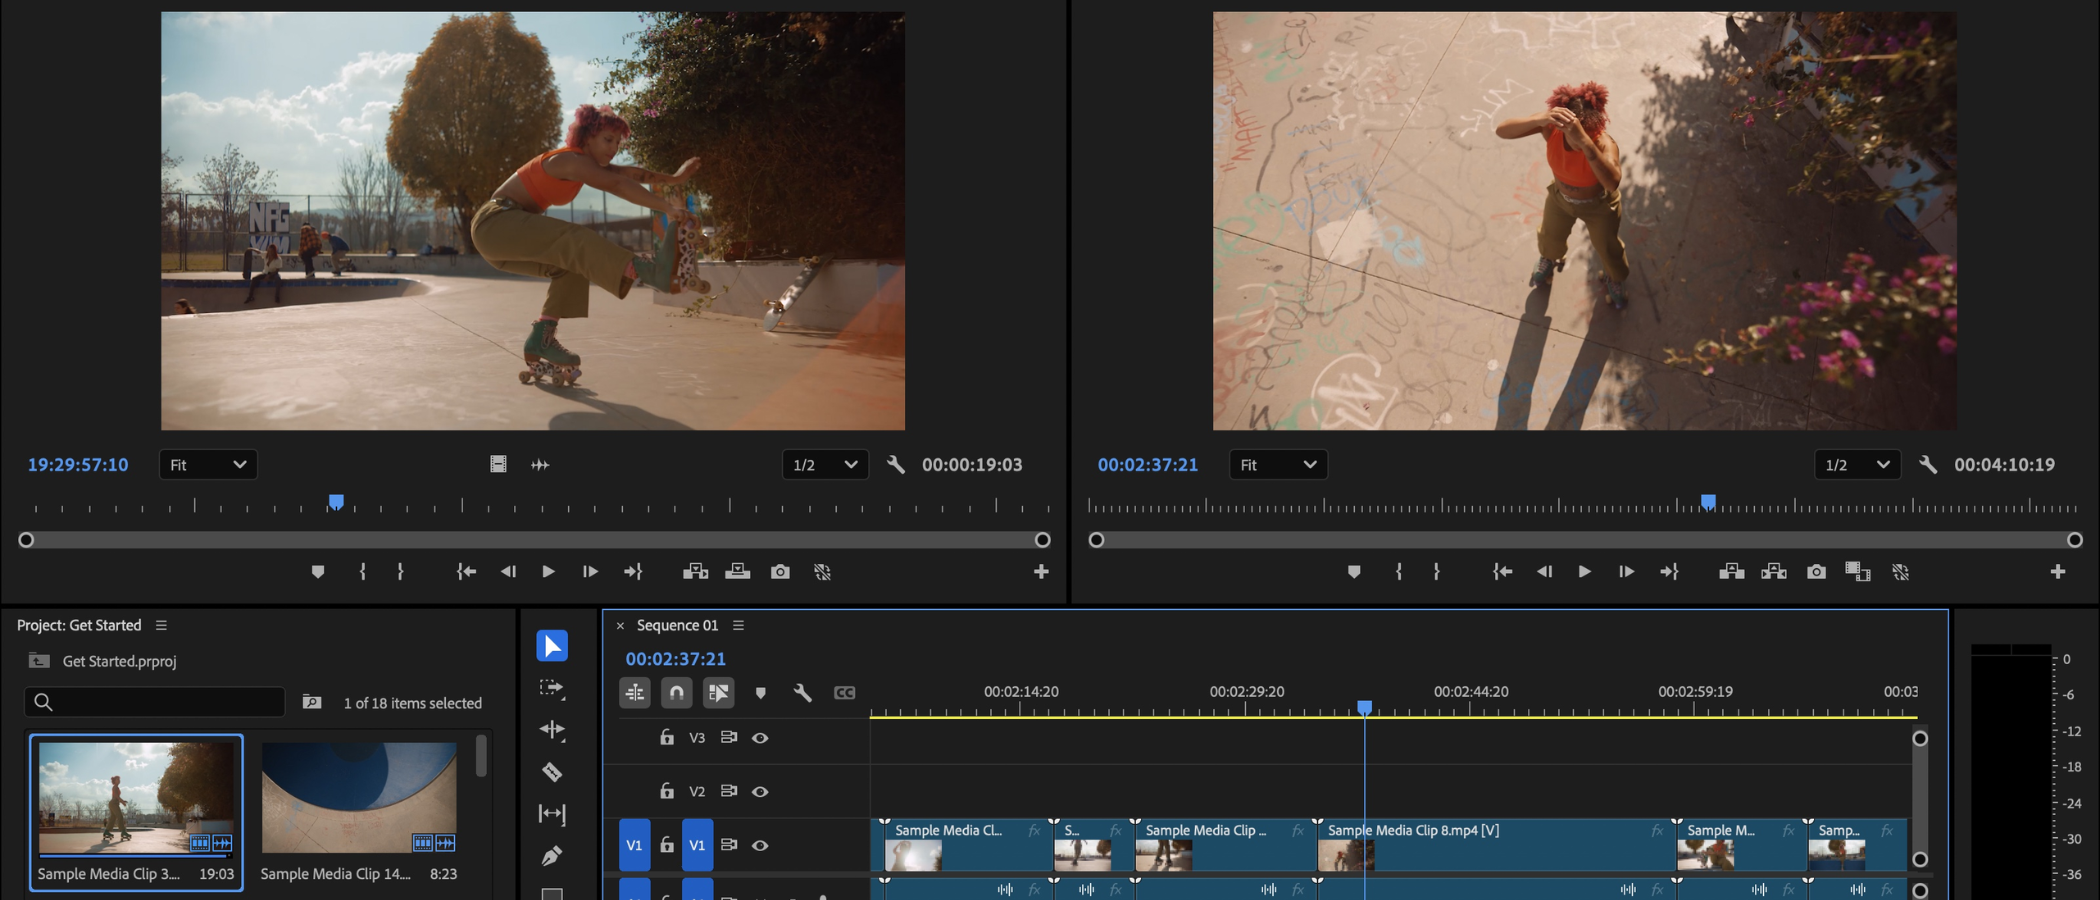Select the Pen tool in the tools panel
The image size is (2100, 900).
(552, 856)
